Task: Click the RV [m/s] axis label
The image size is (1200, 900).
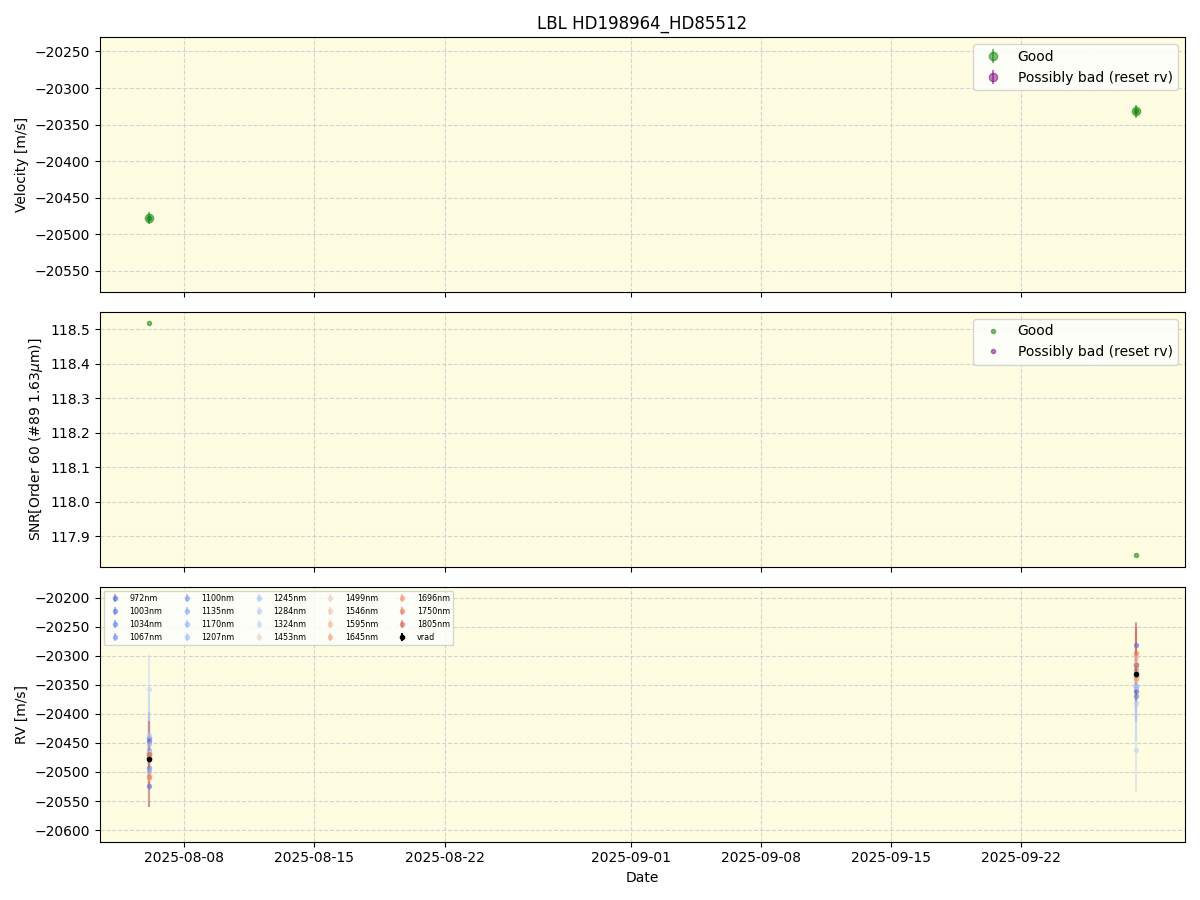Action: click(21, 715)
